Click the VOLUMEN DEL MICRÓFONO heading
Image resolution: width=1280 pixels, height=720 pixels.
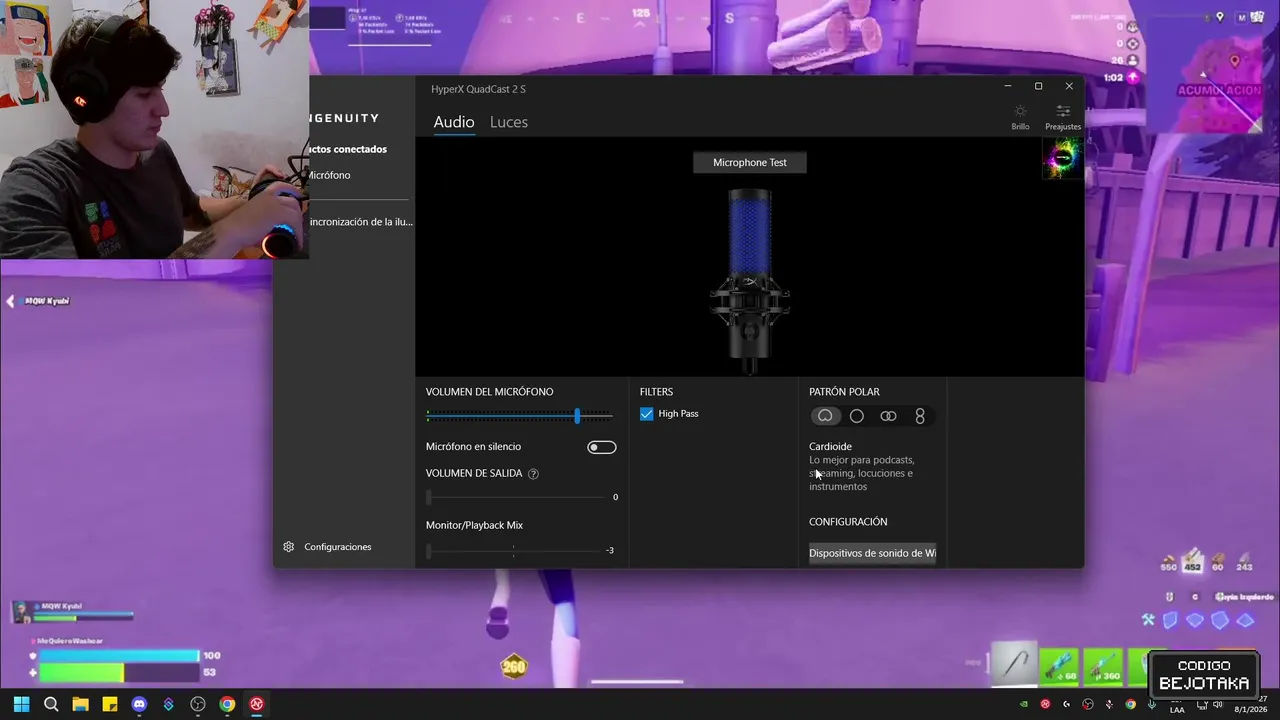(489, 392)
